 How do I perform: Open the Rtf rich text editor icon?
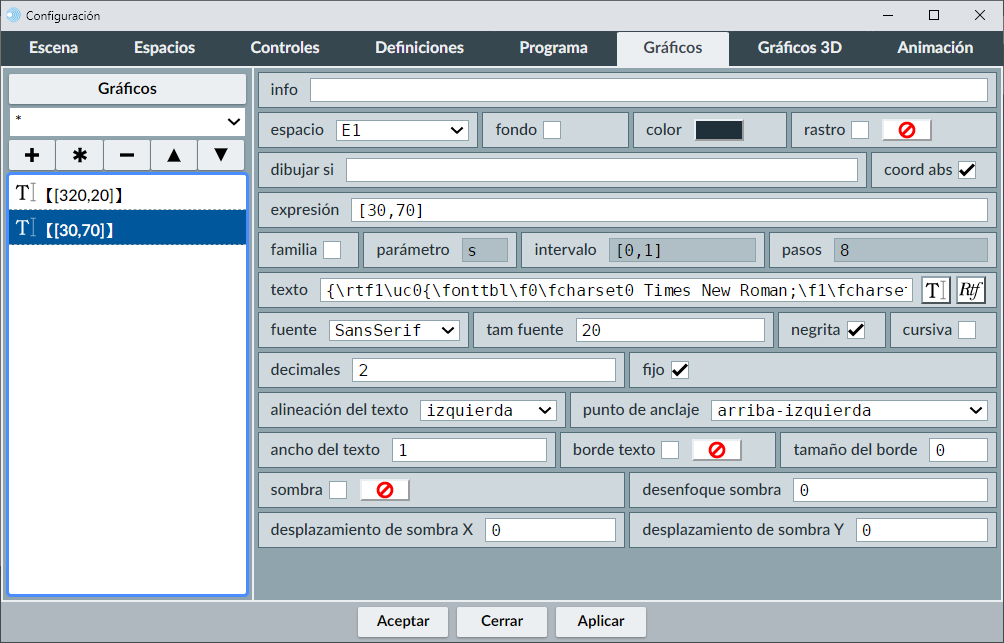[x=971, y=290]
